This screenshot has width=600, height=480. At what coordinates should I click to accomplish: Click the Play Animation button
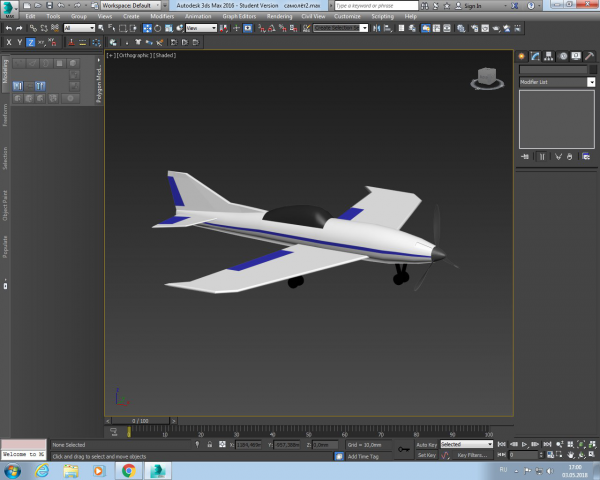525,444
